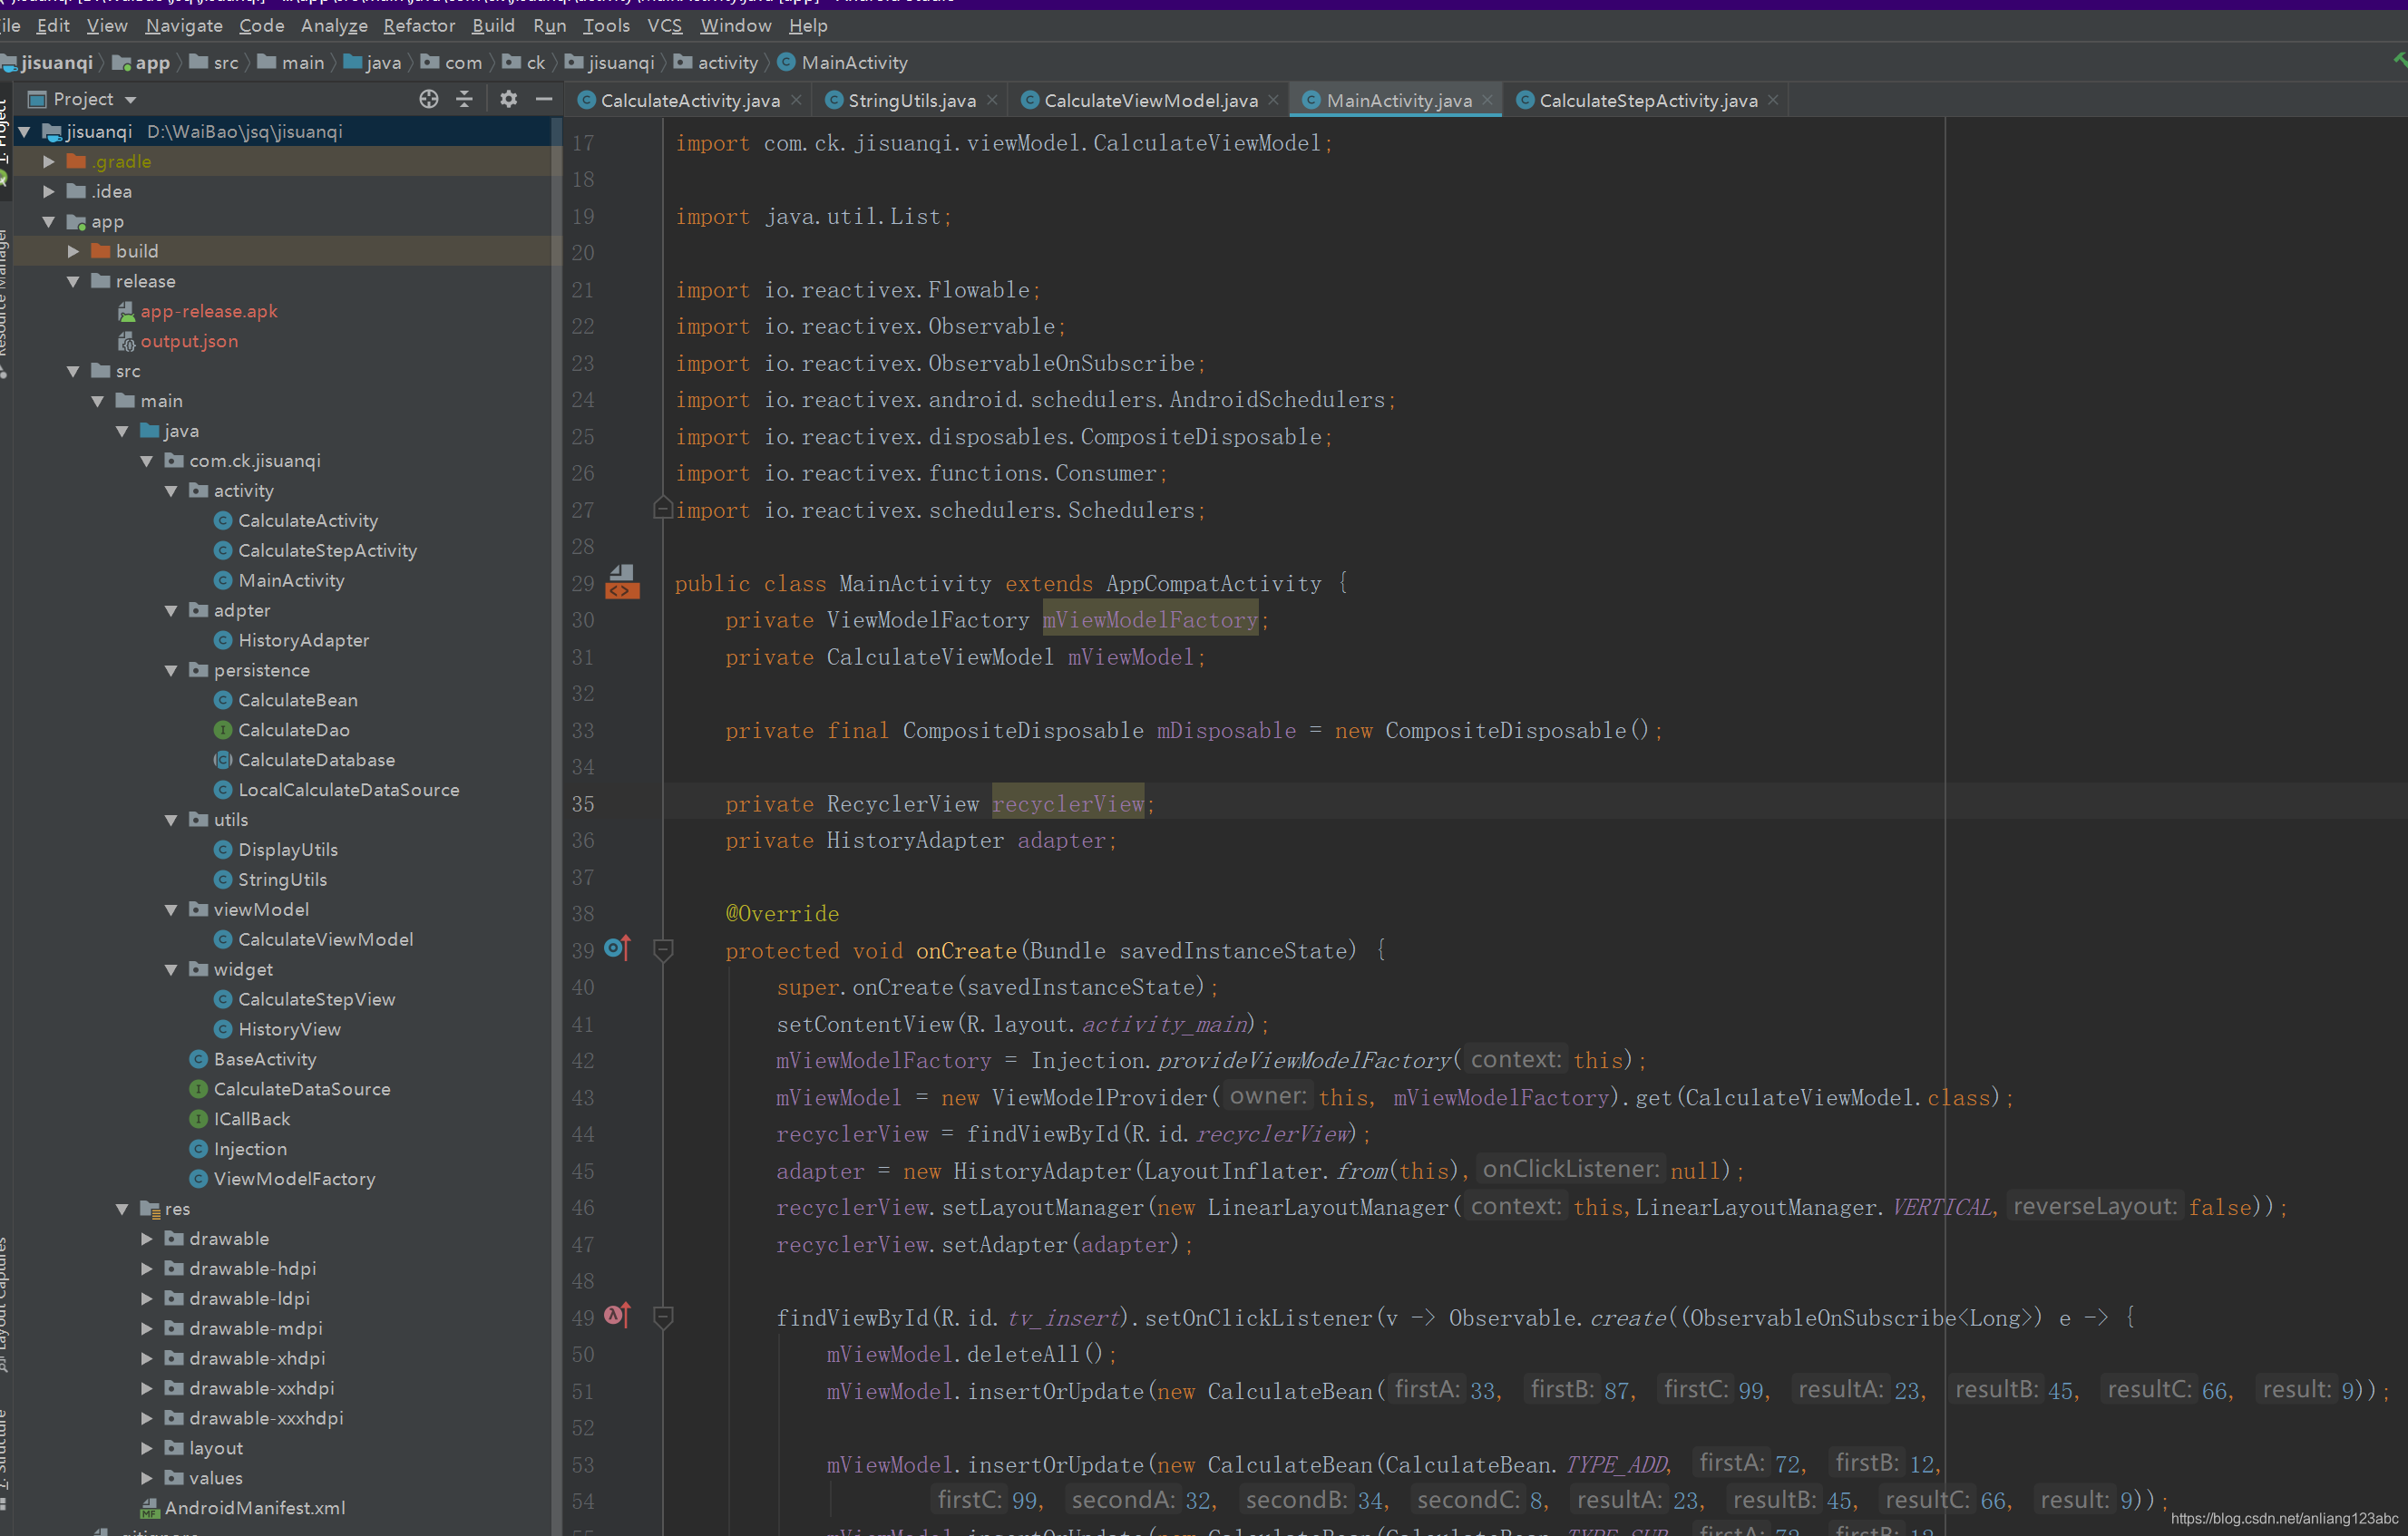The width and height of the screenshot is (2408, 1536).
Task: Hide the Project panel with minus icon
Action: pyautogui.click(x=544, y=99)
